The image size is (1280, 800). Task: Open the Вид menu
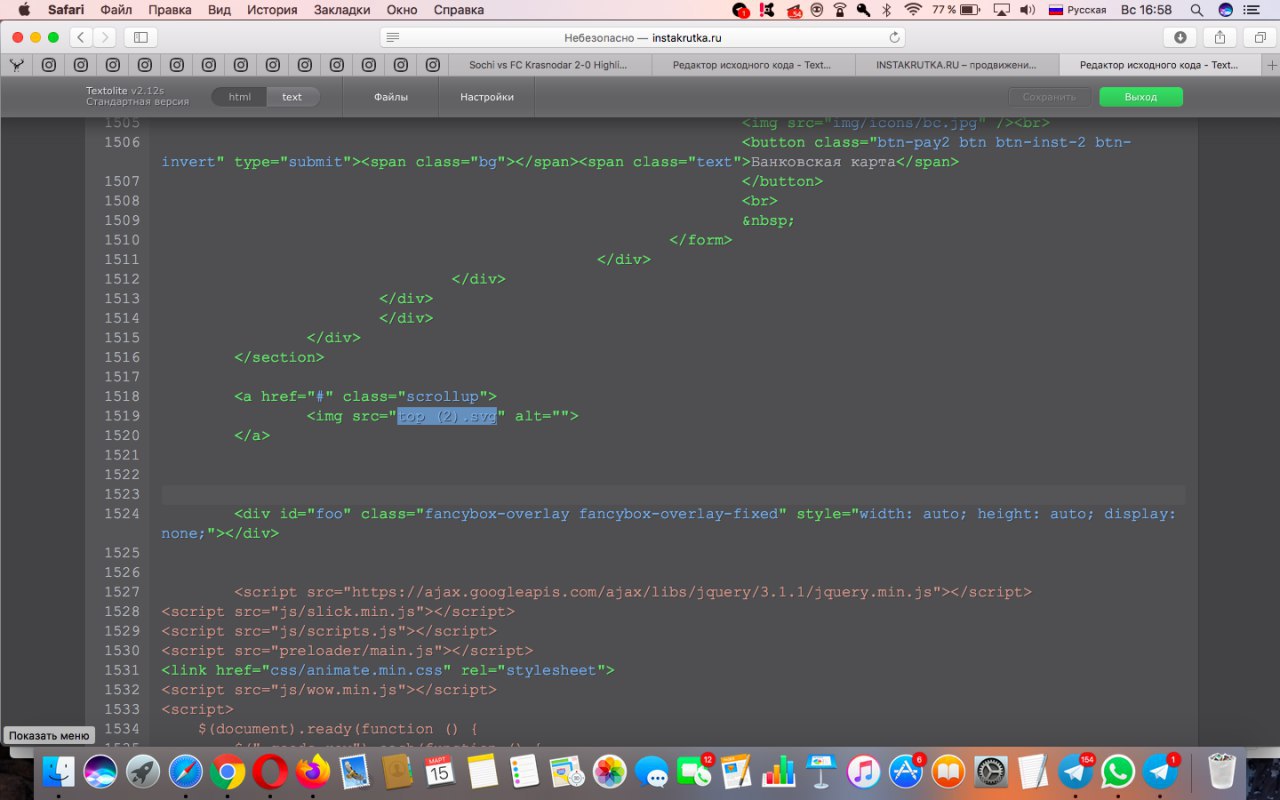[x=219, y=10]
